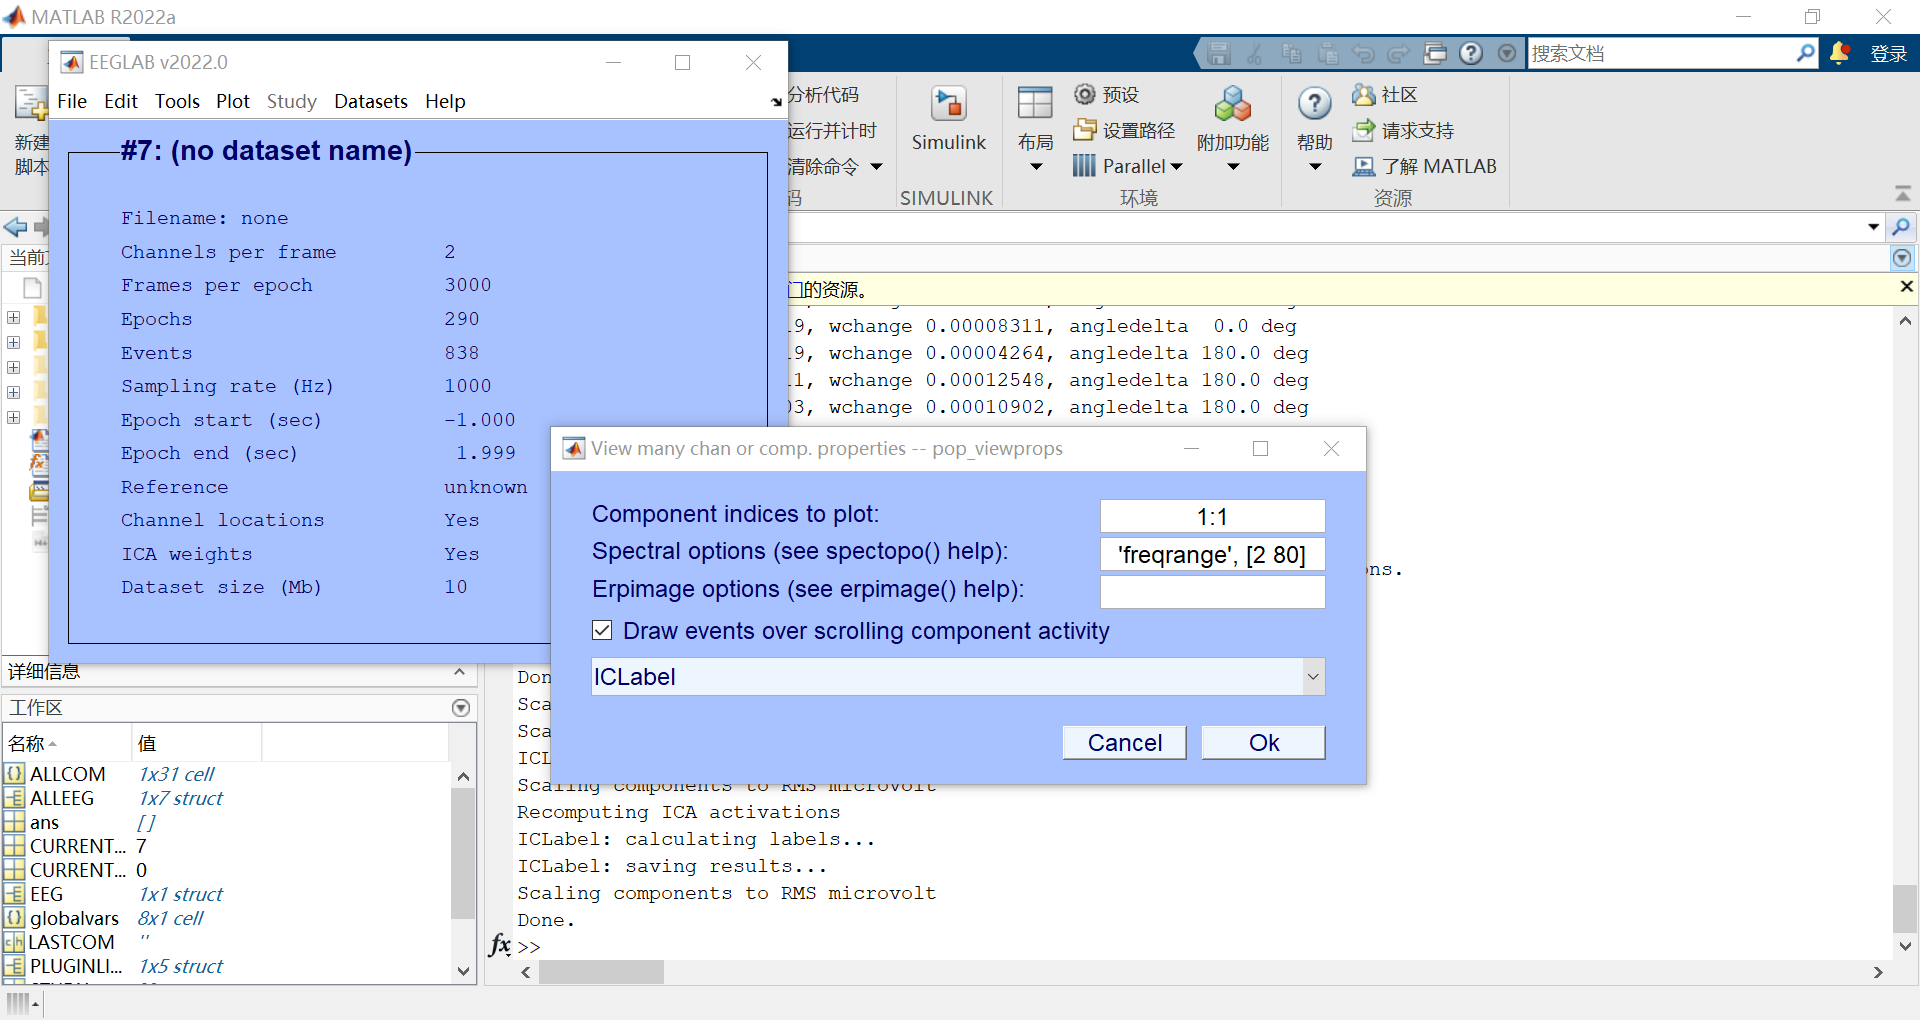This screenshot has width=1920, height=1020.
Task: Open the notification bell
Action: coord(1839,53)
